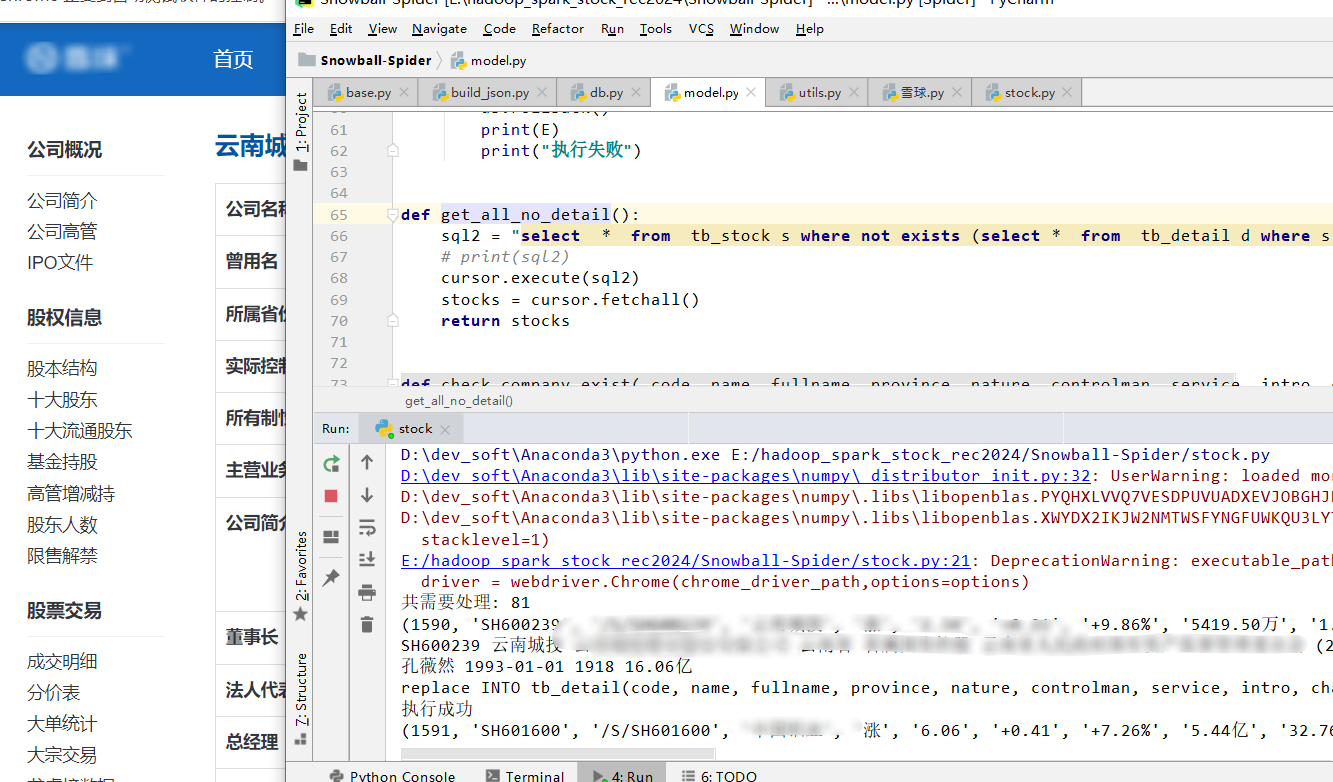This screenshot has width=1333, height=782.
Task: Rerun the stock script with green rerun icon
Action: [x=331, y=464]
